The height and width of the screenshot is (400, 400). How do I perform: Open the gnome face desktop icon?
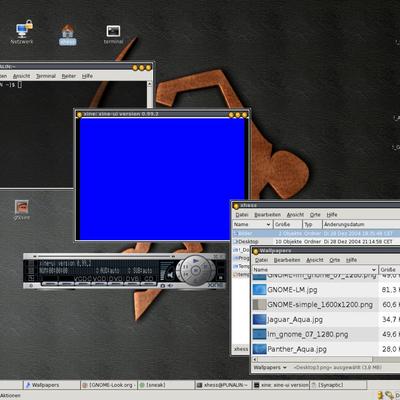point(22,210)
